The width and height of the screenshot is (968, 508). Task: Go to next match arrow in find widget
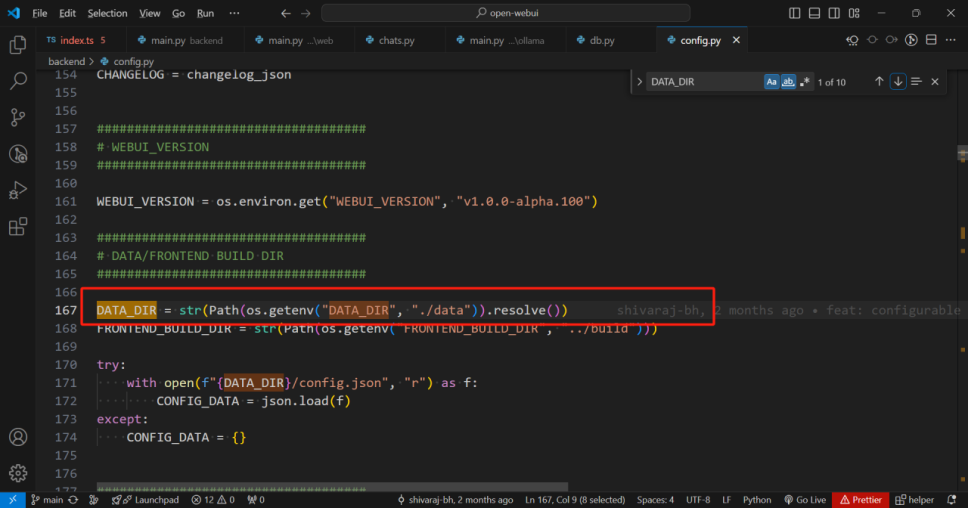898,81
